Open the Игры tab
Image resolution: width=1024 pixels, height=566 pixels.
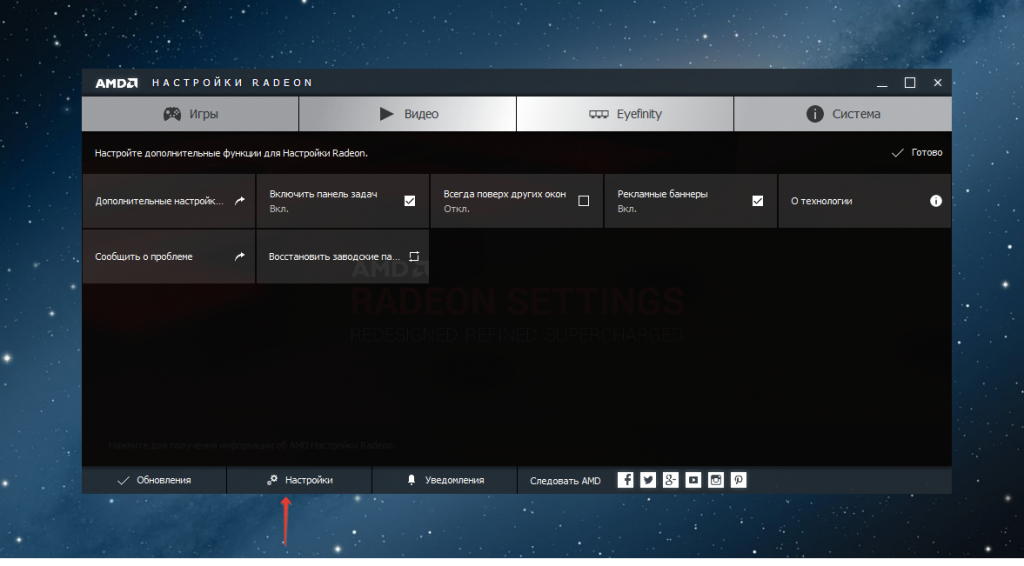pos(190,114)
